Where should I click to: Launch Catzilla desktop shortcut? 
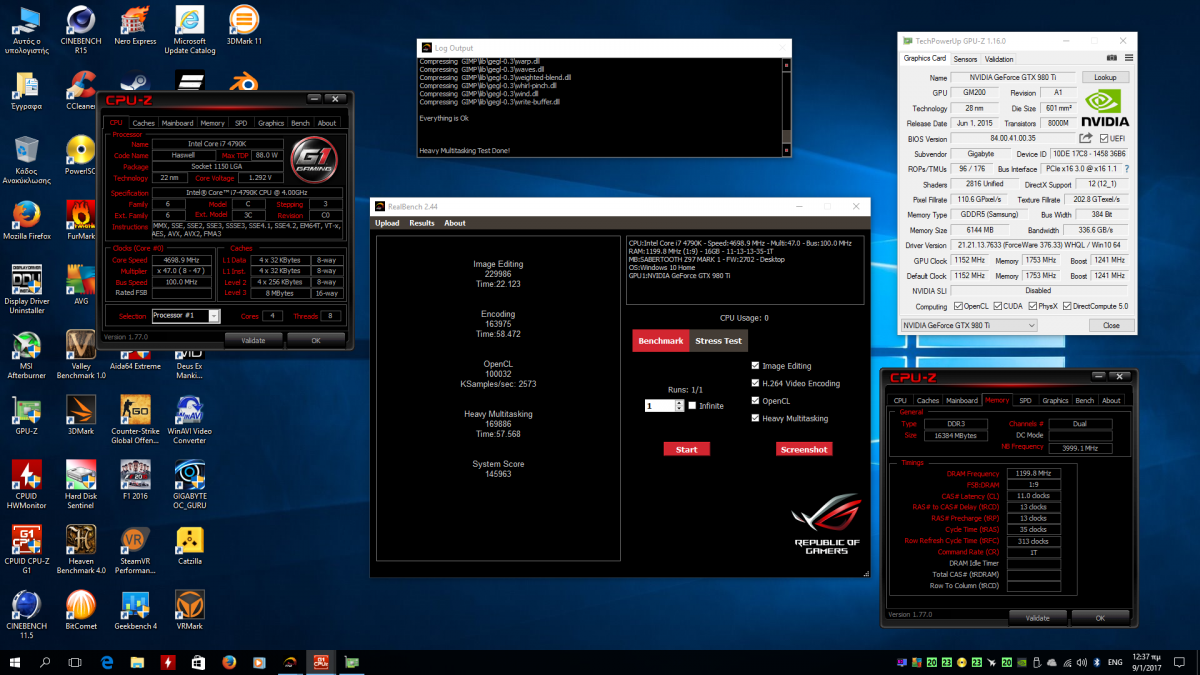[189, 546]
